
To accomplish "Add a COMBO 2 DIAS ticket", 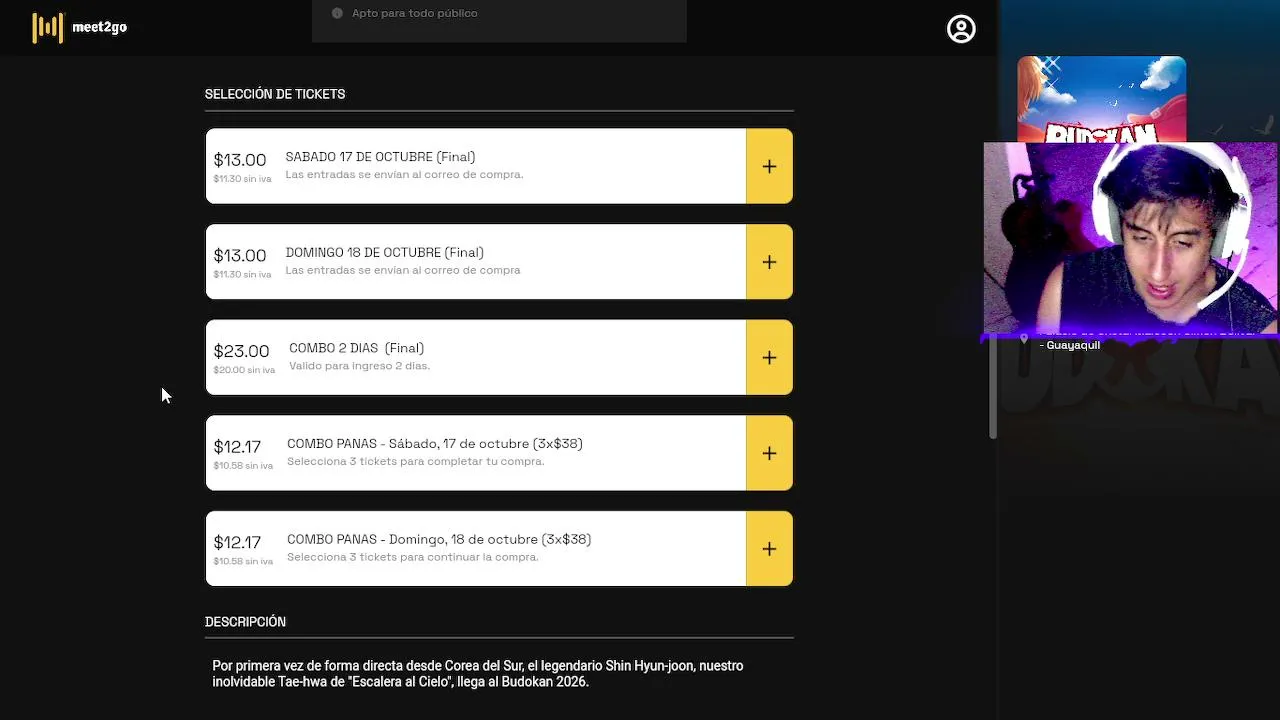I will tap(769, 358).
